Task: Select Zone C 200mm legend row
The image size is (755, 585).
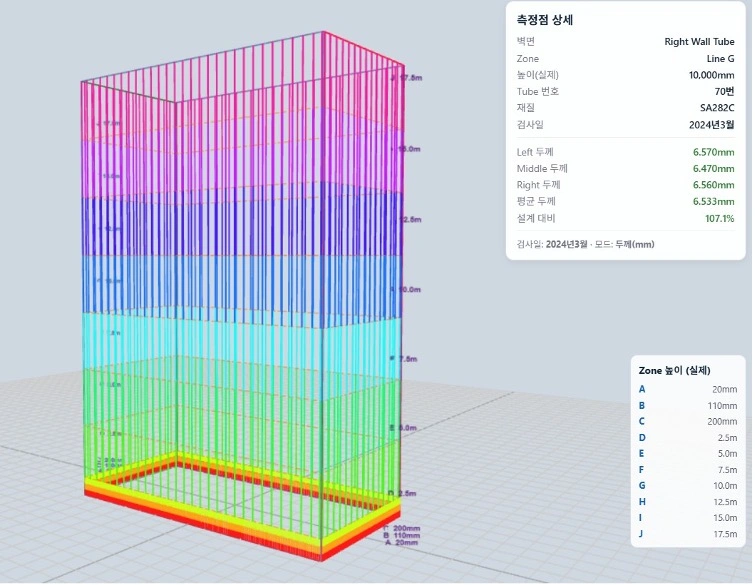Action: [688, 422]
